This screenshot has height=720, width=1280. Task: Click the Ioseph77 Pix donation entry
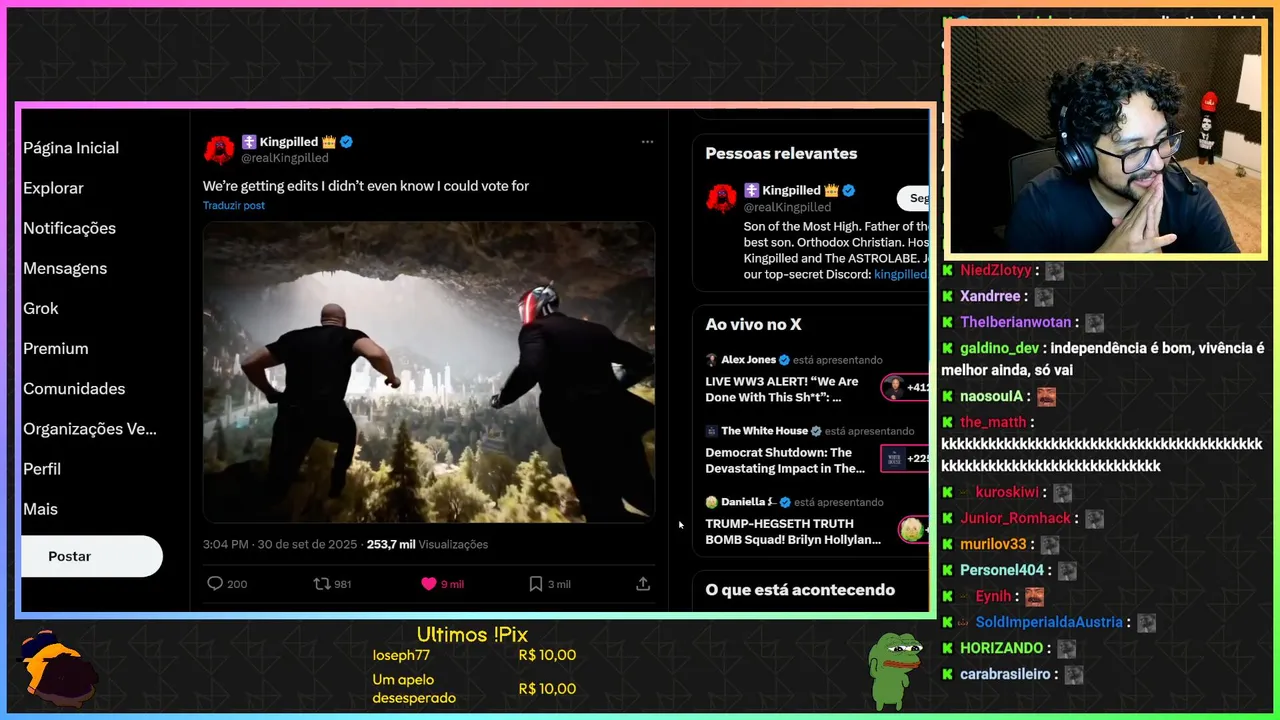(474, 656)
